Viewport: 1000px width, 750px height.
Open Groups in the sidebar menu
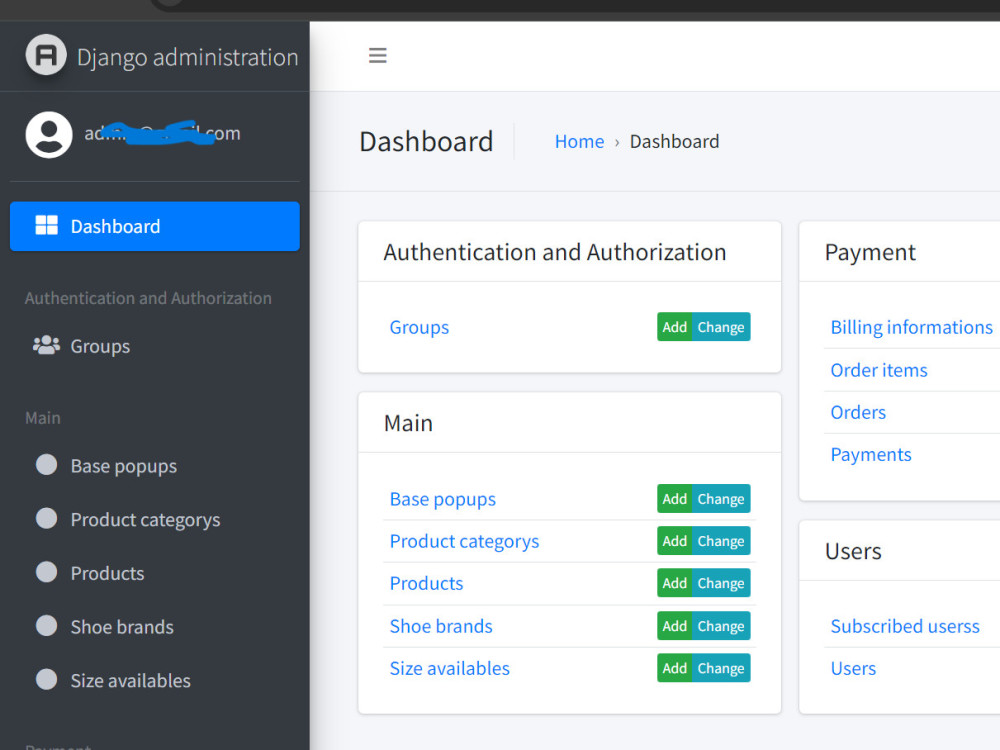point(155,346)
